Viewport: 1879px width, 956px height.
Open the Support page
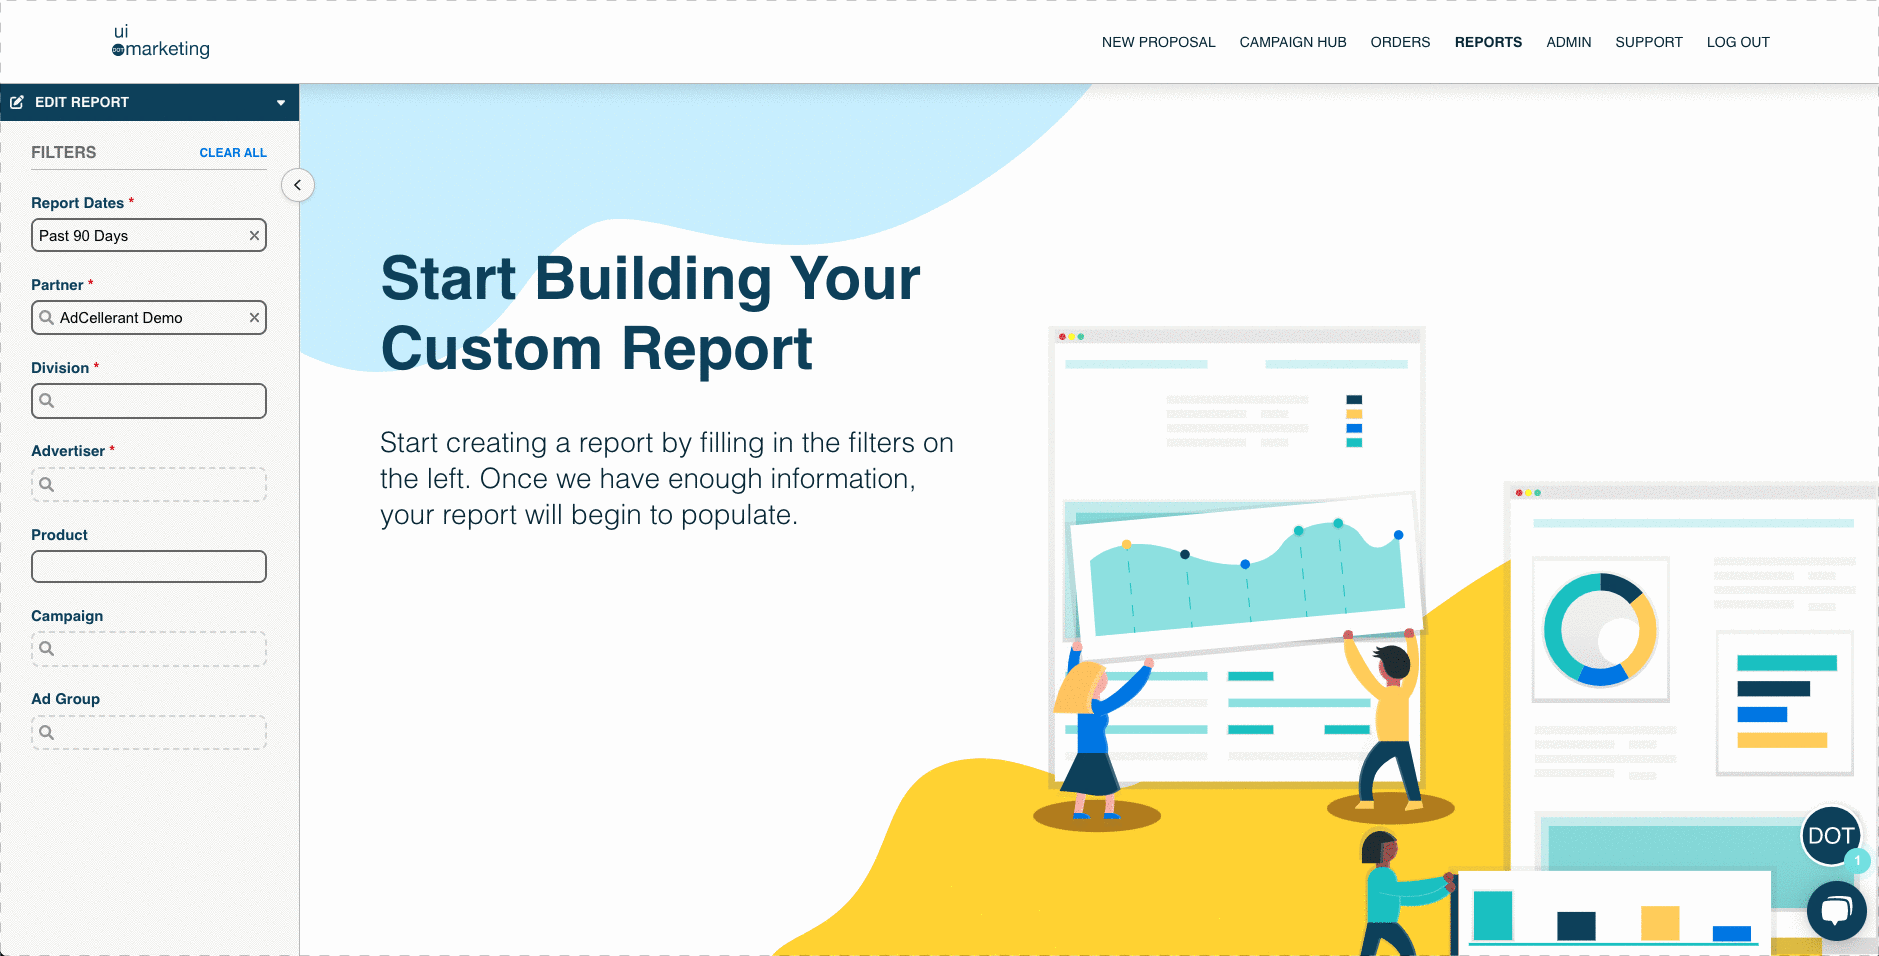click(x=1648, y=42)
